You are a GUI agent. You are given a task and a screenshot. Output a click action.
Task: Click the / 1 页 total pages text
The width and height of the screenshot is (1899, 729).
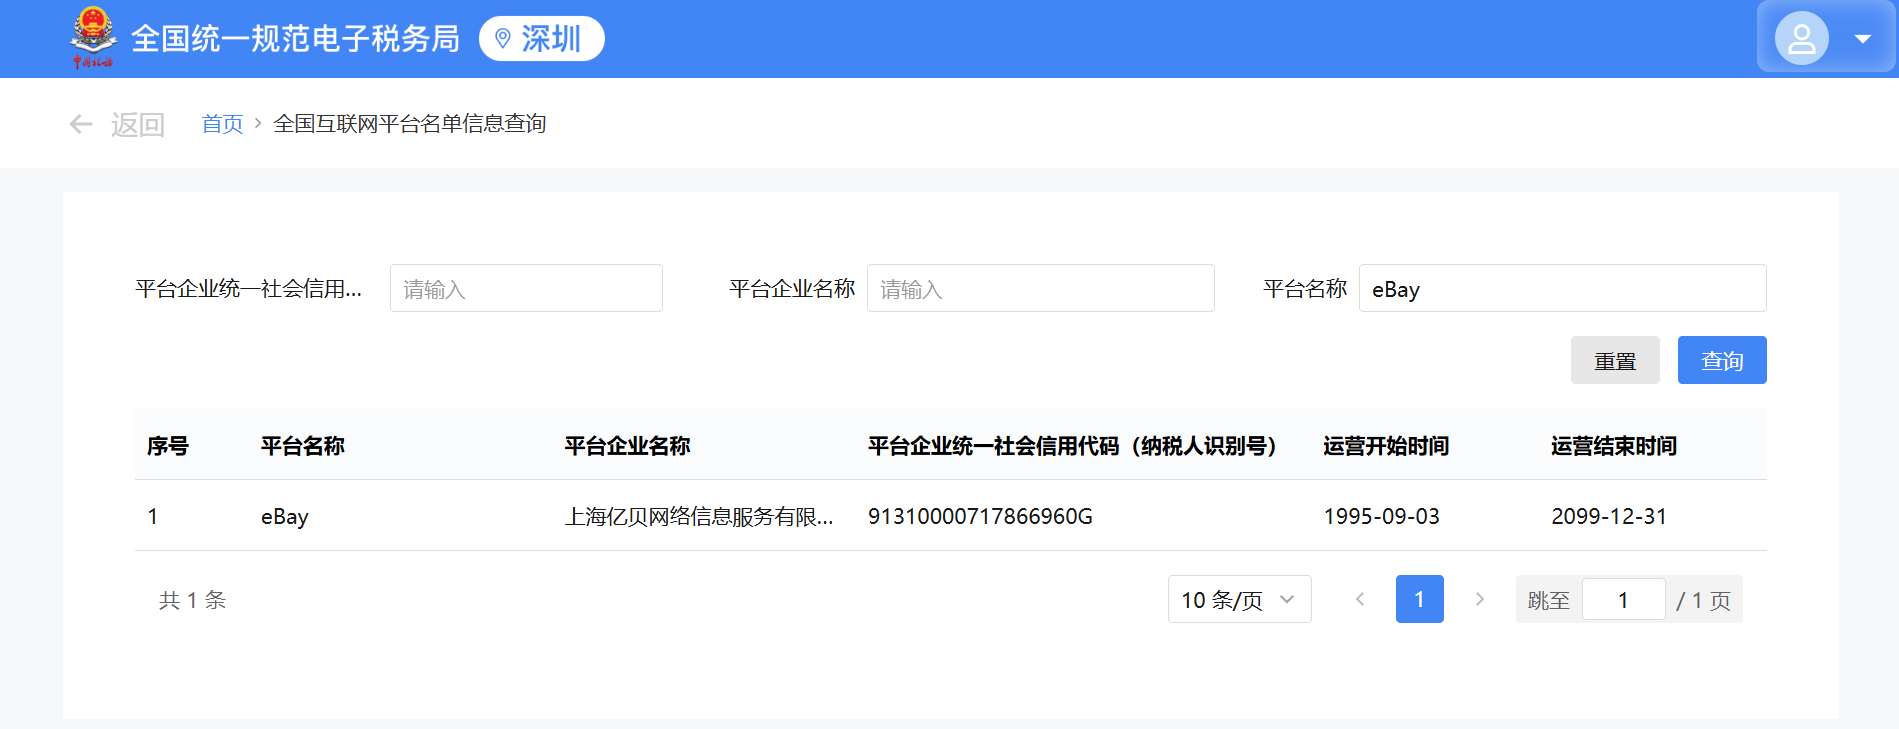[x=1704, y=600]
